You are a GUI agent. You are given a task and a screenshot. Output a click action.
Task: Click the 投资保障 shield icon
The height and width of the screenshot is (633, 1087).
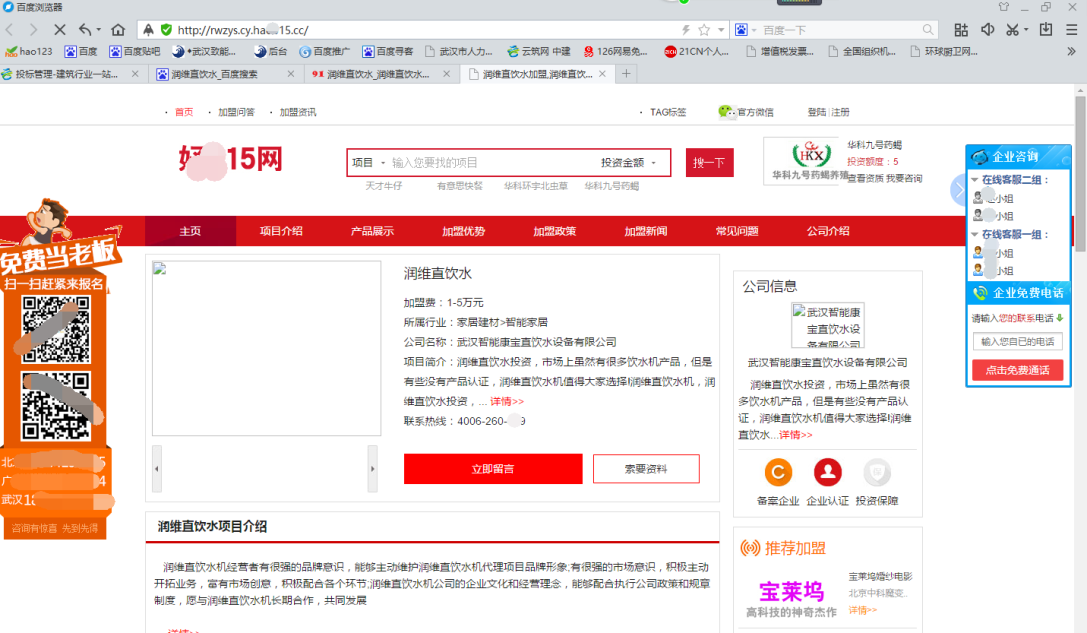pyautogui.click(x=877, y=472)
